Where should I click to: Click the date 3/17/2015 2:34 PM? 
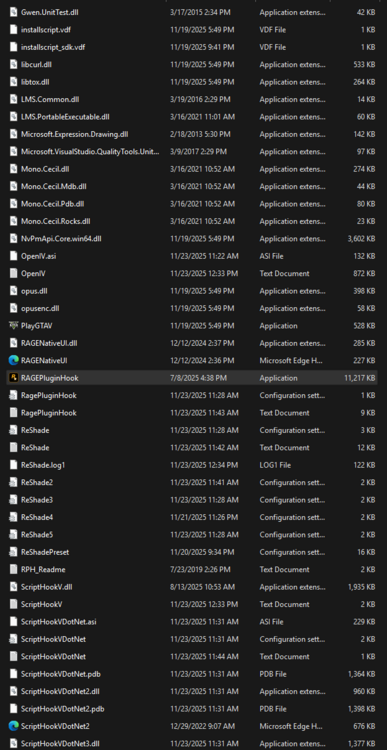click(x=200, y=12)
